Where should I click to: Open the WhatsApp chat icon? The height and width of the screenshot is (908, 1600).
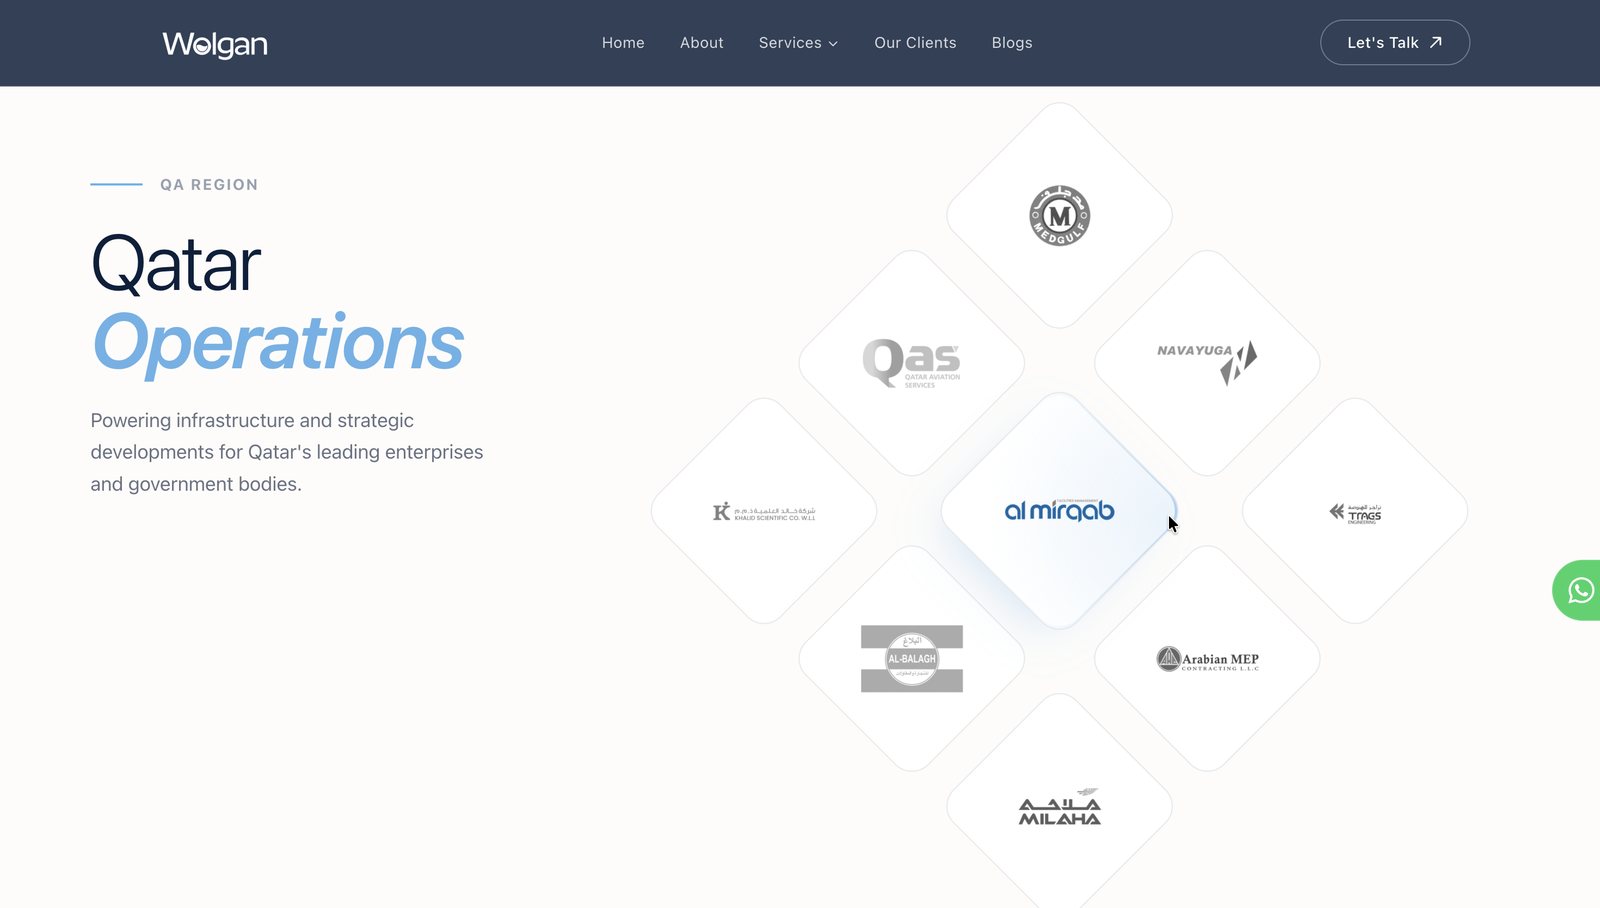click(x=1580, y=590)
